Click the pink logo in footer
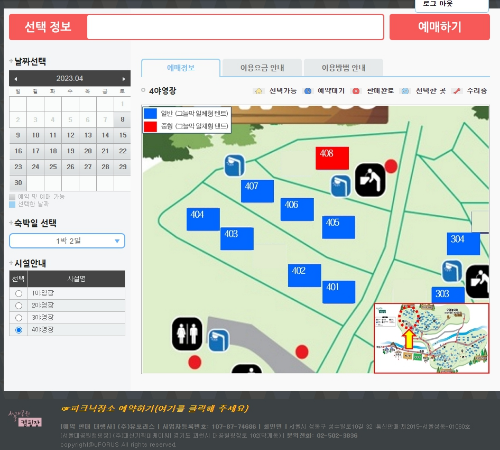 pyautogui.click(x=25, y=419)
